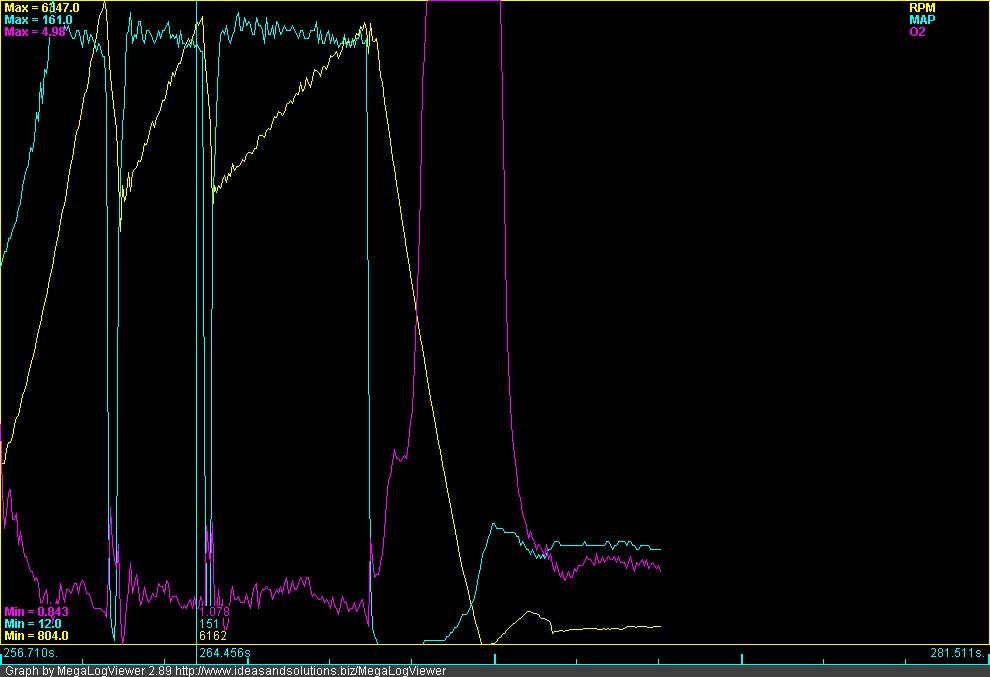990x677 pixels.
Task: Click the cursor time 264.456s label
Action: coord(225,652)
